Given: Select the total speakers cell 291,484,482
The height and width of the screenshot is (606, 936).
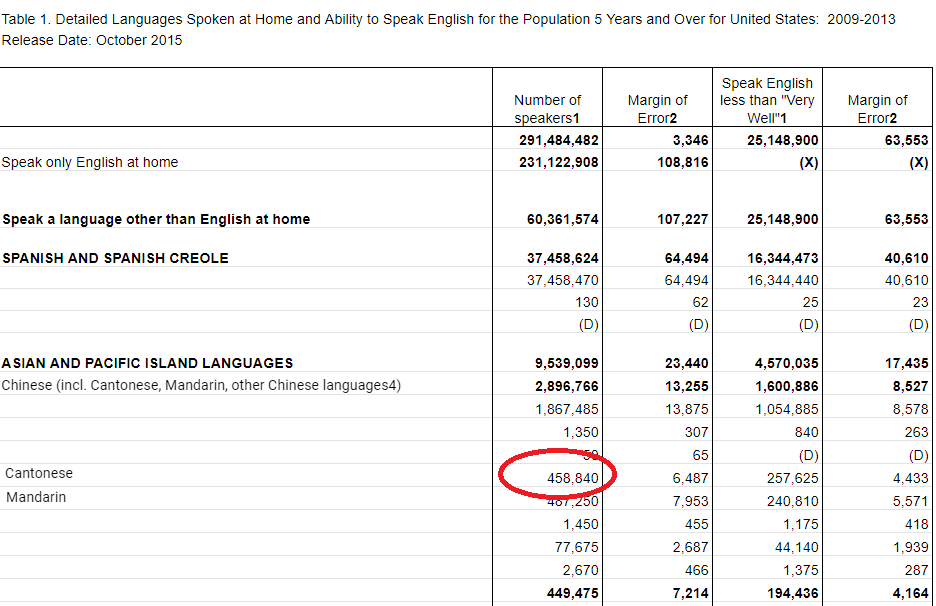Looking at the screenshot, I should point(559,140).
